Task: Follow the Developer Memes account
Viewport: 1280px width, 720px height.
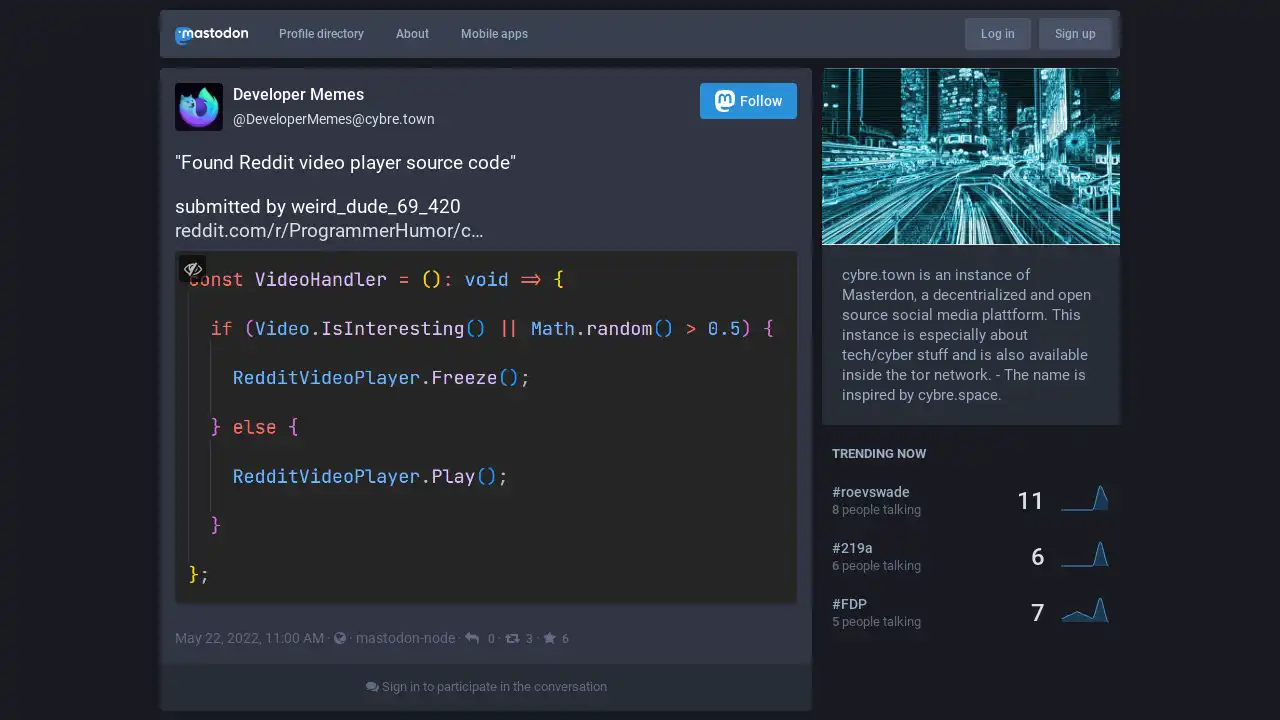Action: click(748, 101)
